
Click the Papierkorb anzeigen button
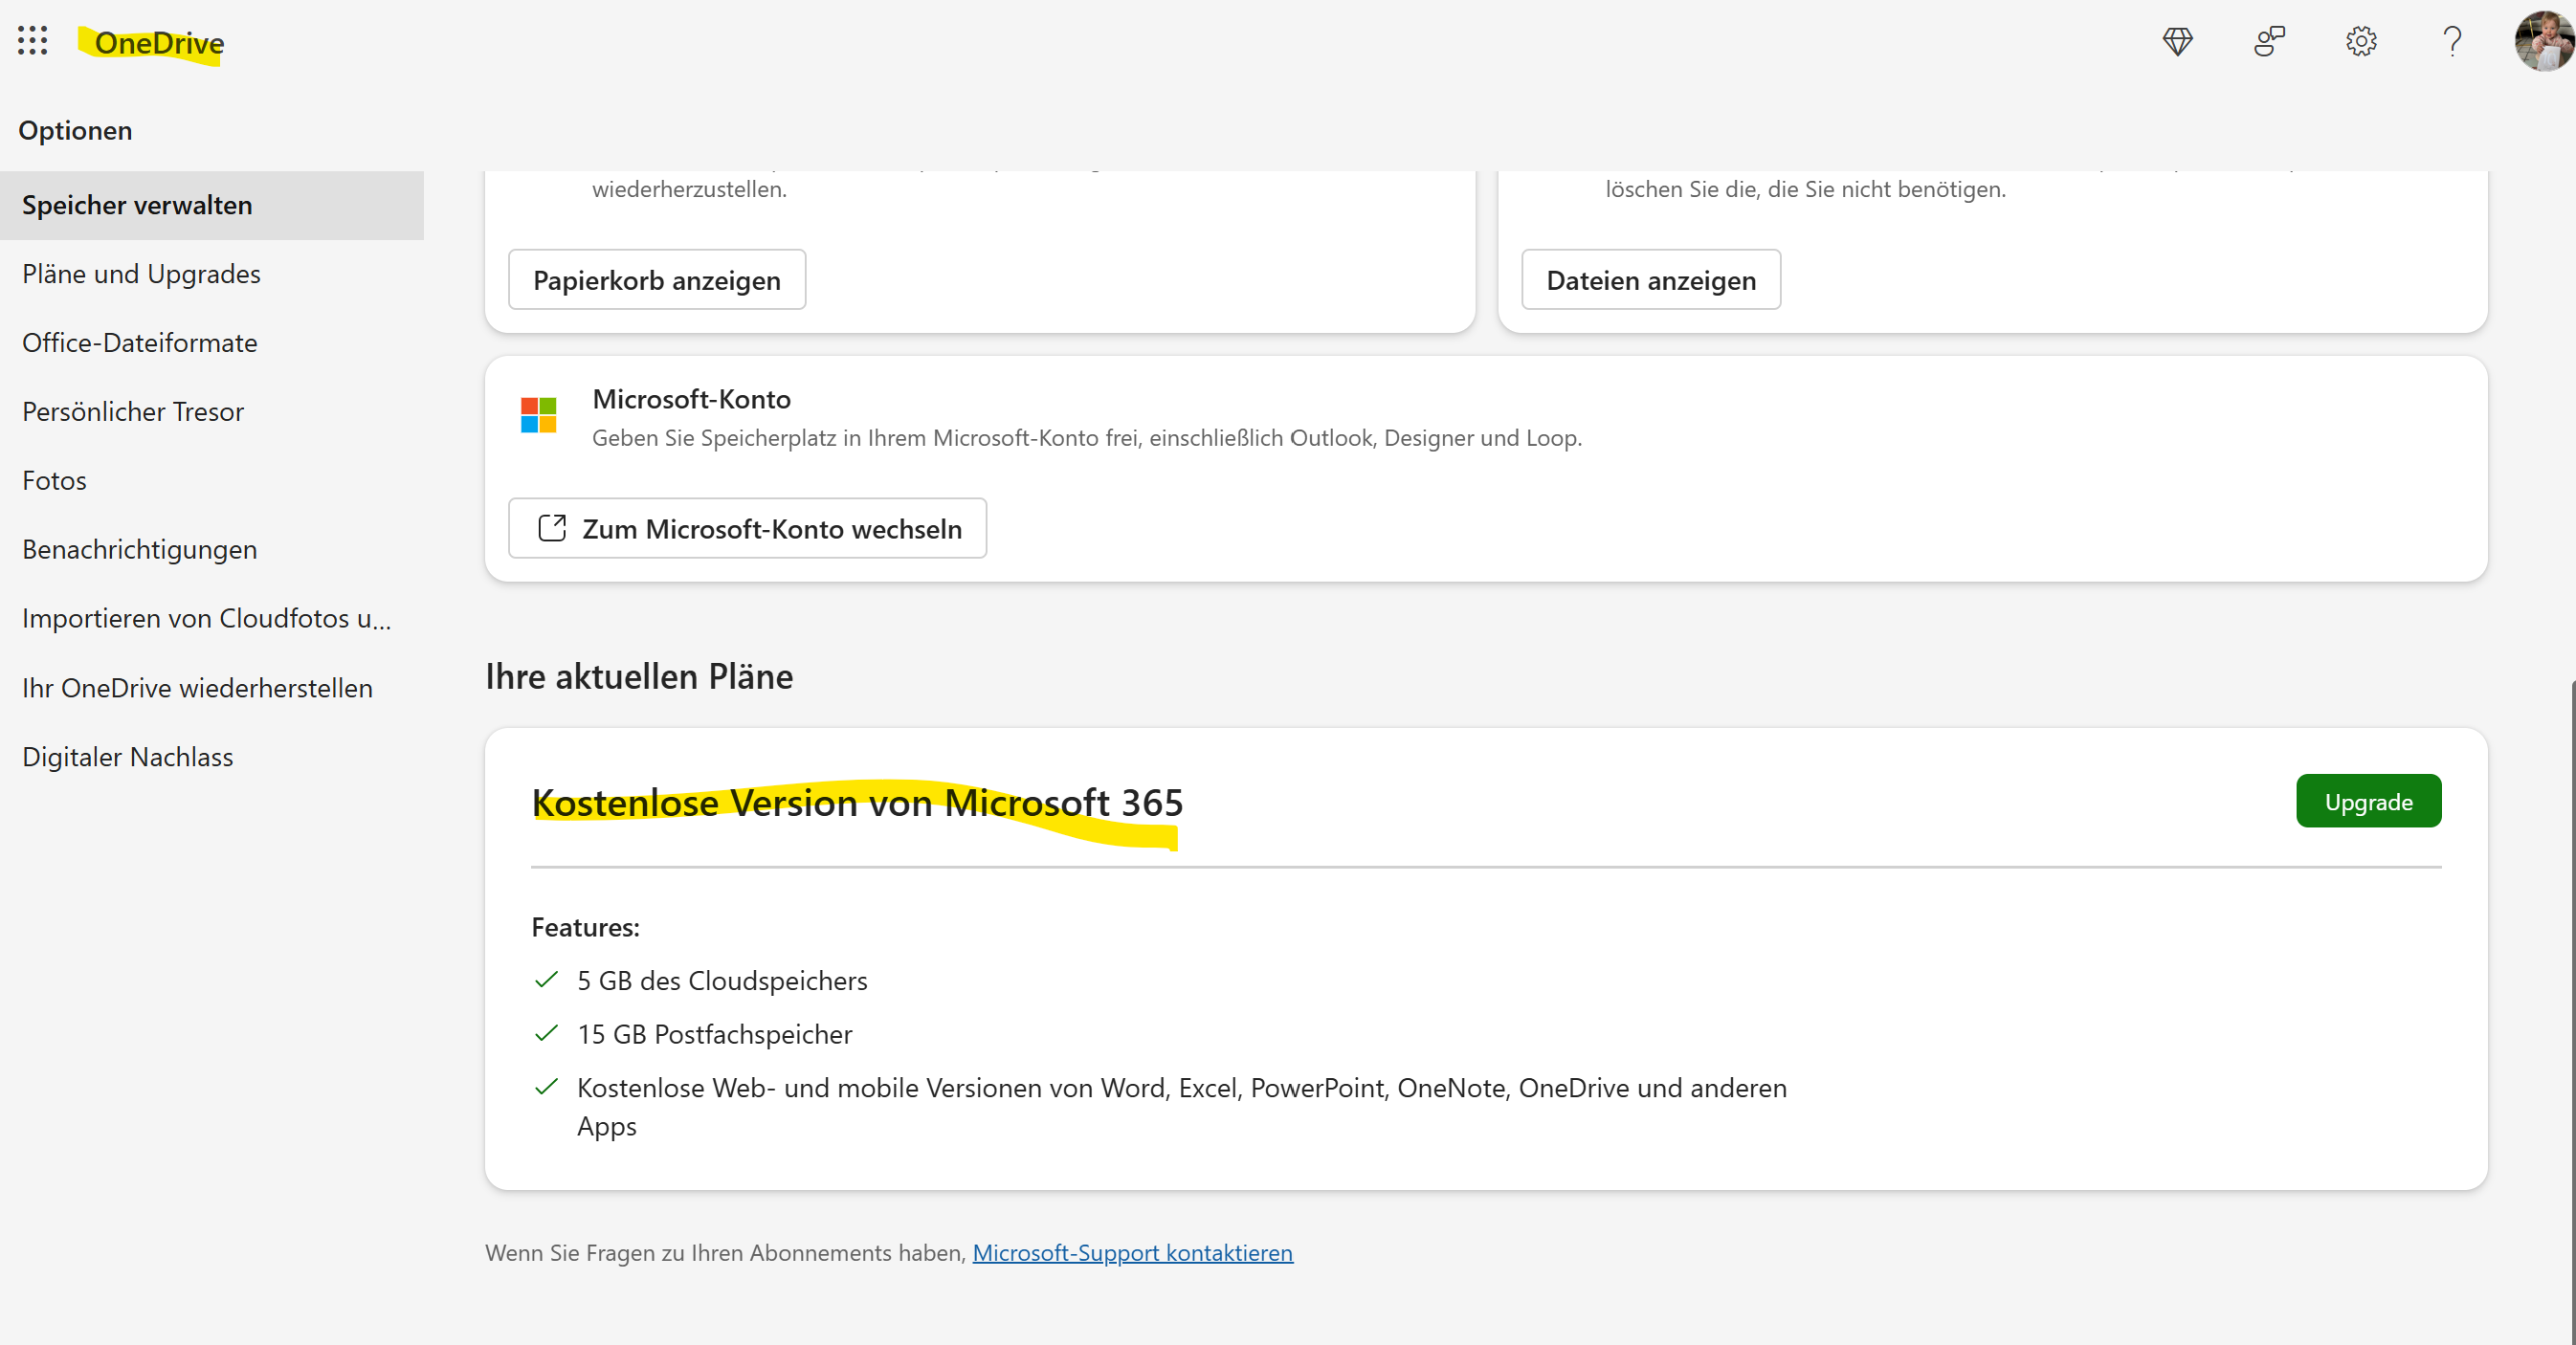point(657,280)
